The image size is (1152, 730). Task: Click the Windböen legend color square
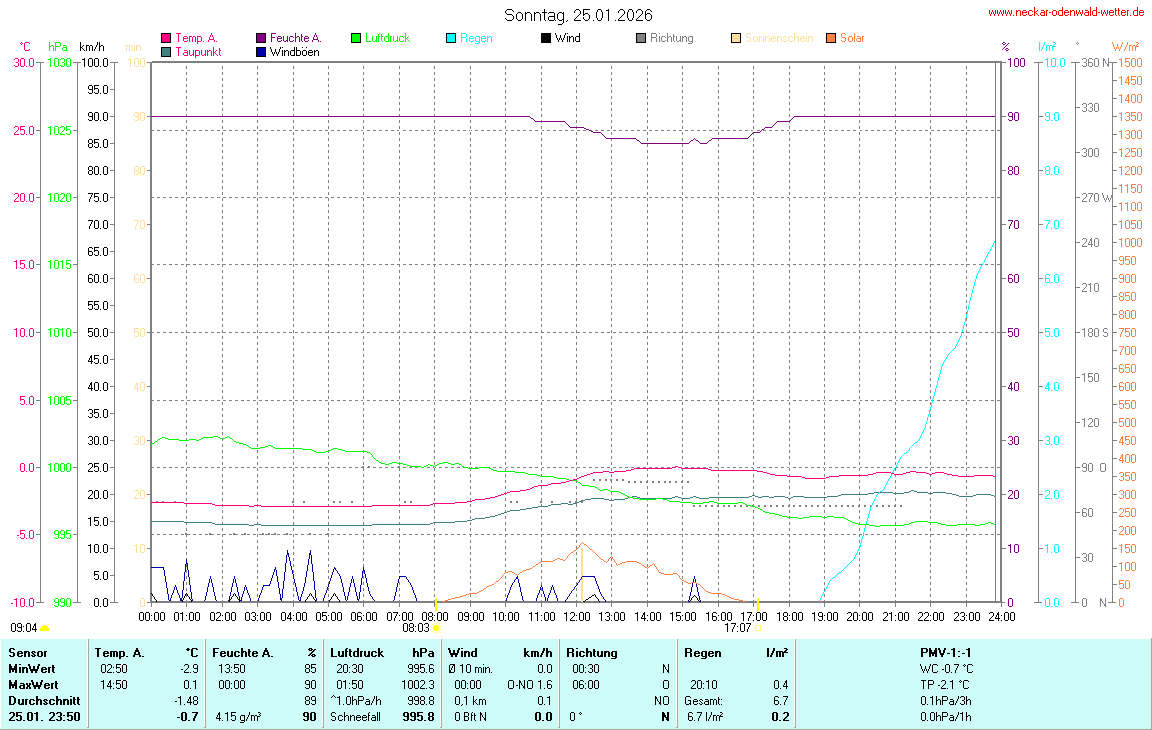point(261,51)
